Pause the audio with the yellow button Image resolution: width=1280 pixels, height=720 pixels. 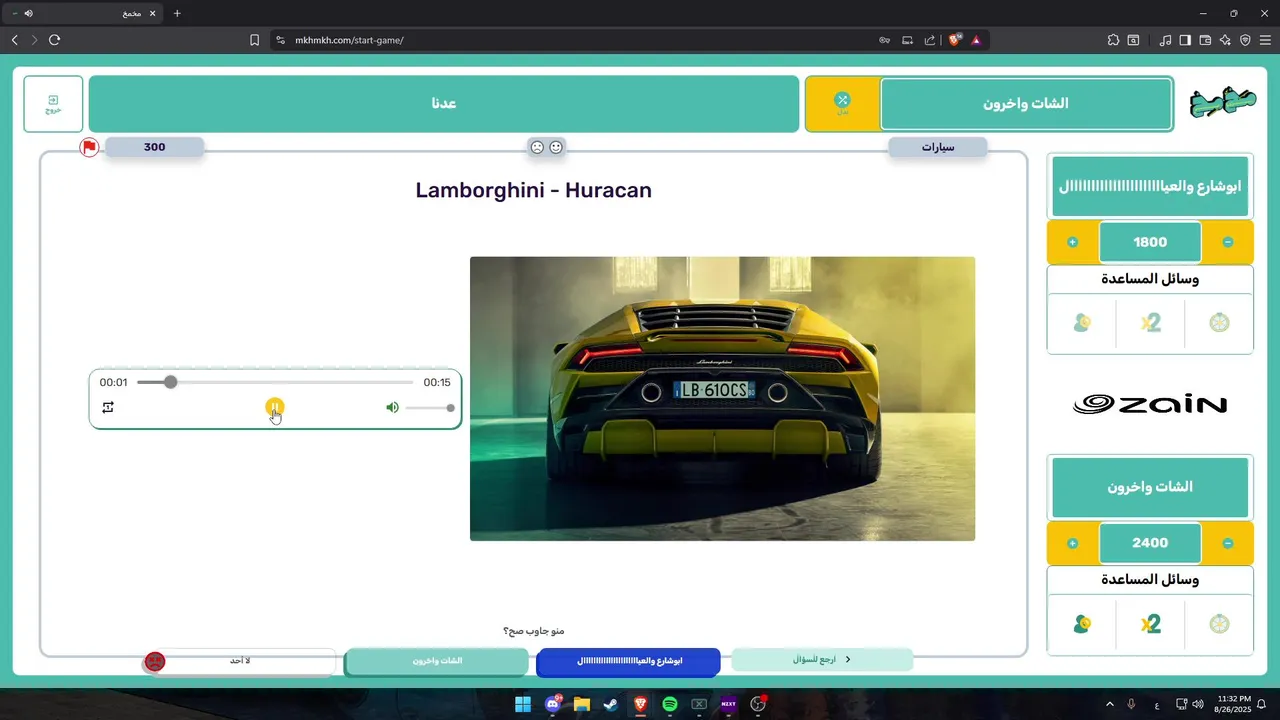click(275, 407)
